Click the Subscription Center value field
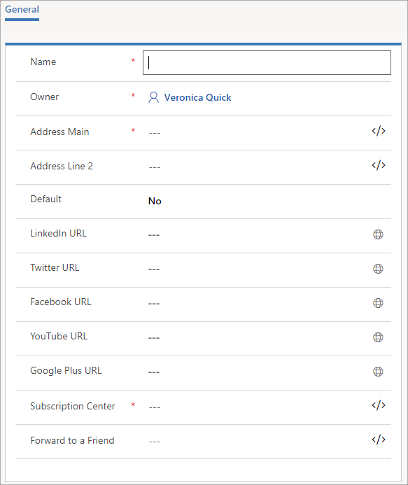 257,407
